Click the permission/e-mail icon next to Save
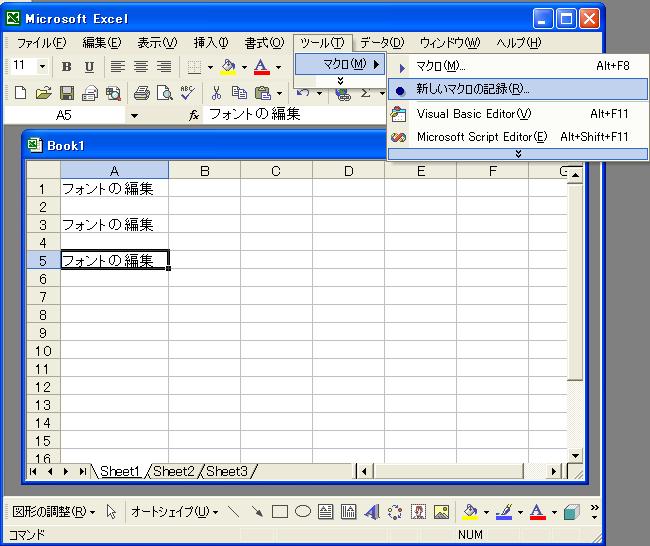Image resolution: width=650 pixels, height=546 pixels. 90,93
